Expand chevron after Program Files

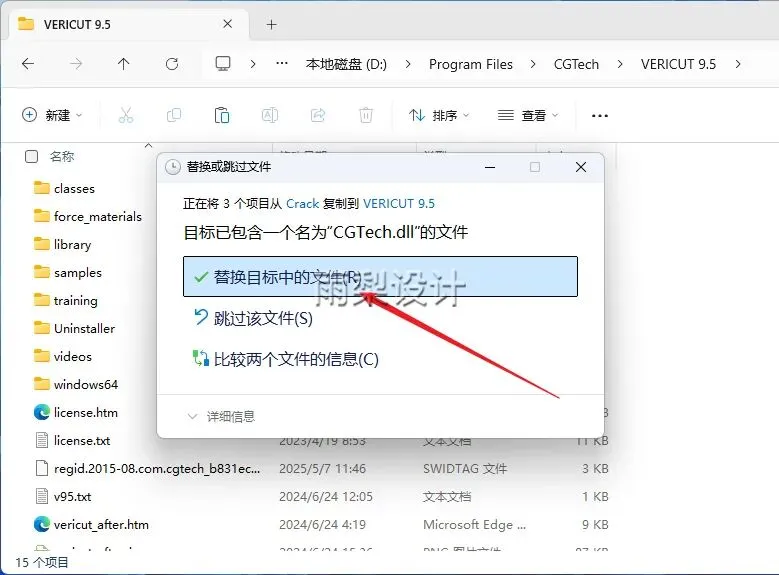(533, 64)
